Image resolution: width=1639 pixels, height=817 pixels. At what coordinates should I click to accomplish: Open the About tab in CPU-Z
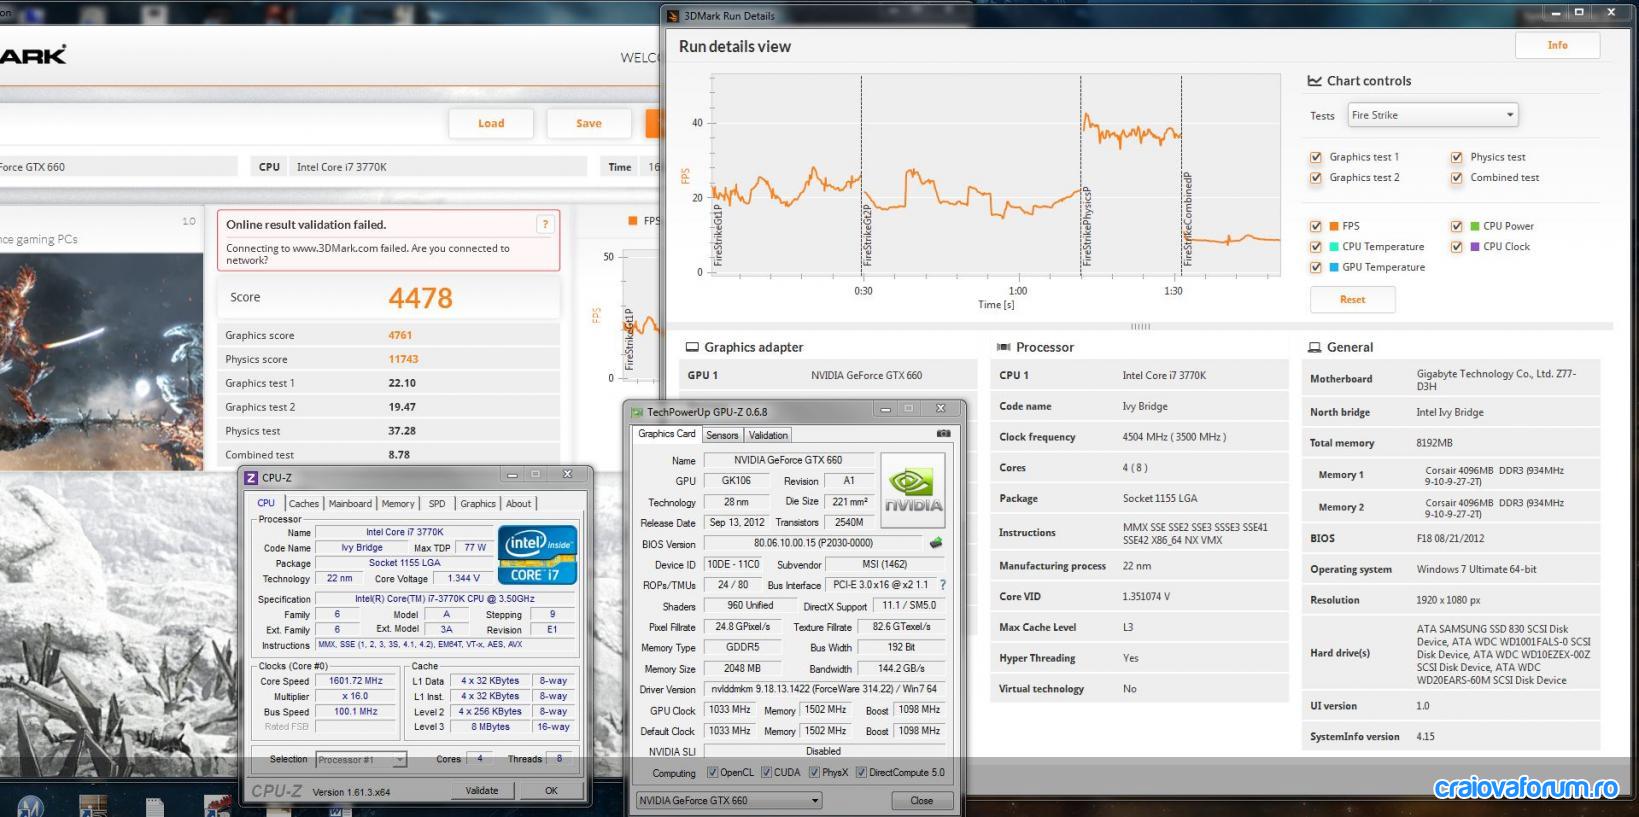pos(518,504)
